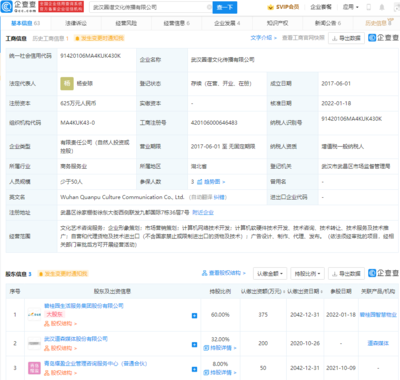400x380 pixels.
Task: Switch to the 知识产权 tab
Action: [x=277, y=23]
